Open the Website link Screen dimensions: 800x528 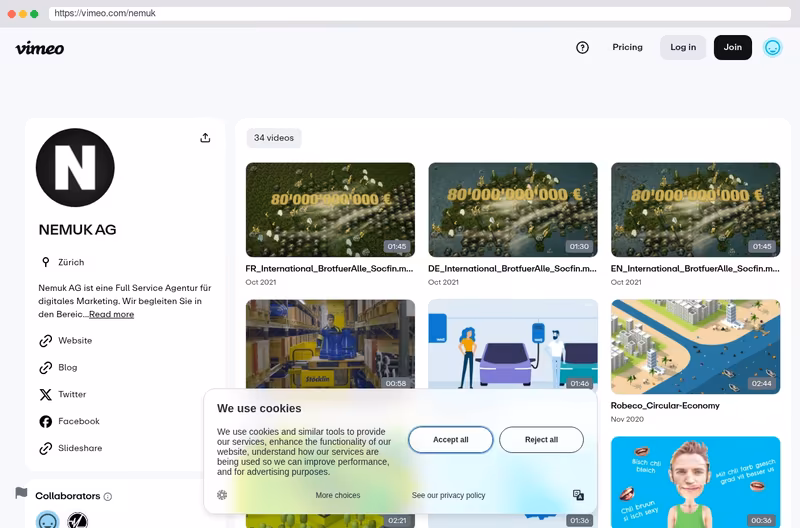[75, 341]
